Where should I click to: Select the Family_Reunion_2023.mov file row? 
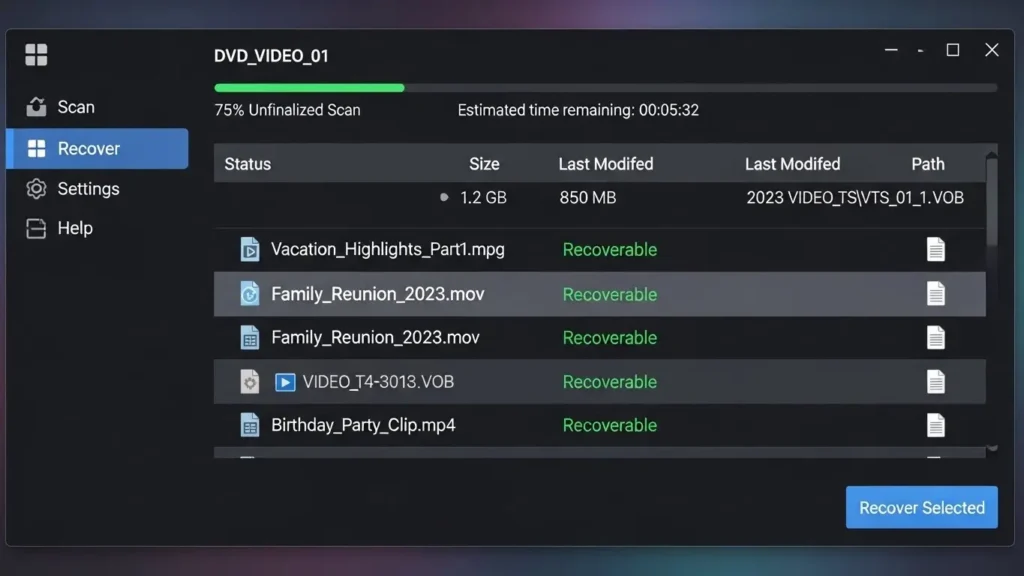(500, 293)
